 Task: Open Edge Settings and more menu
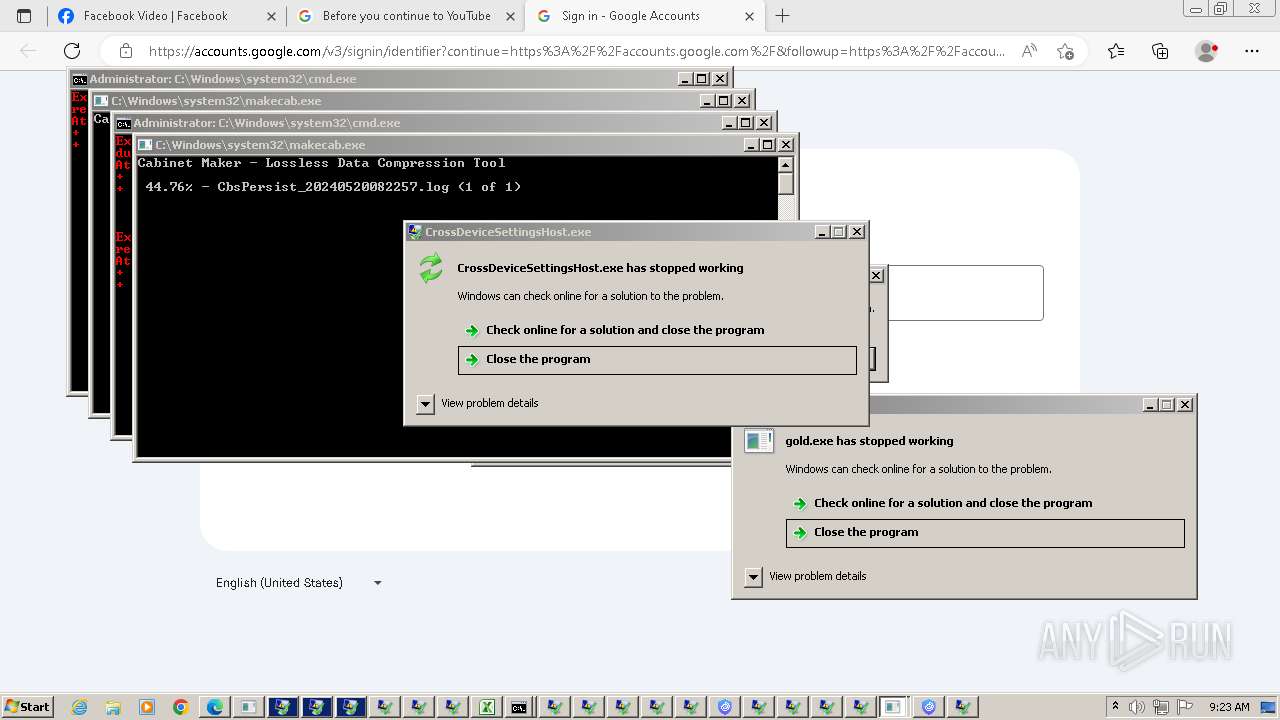coord(1252,51)
